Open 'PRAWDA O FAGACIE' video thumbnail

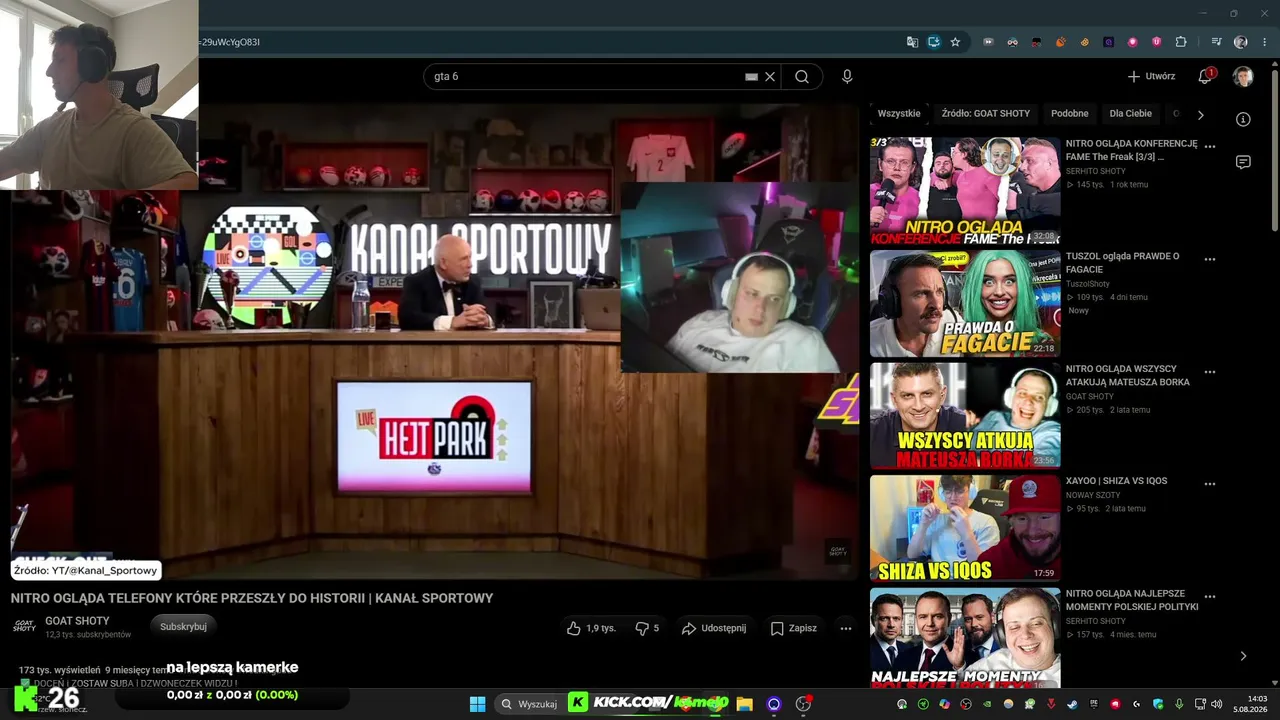tap(965, 303)
